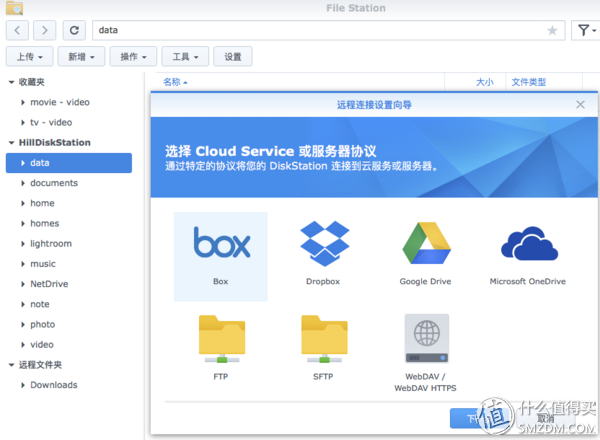Click the File Station folder logo
The image size is (600, 440).
14,8
